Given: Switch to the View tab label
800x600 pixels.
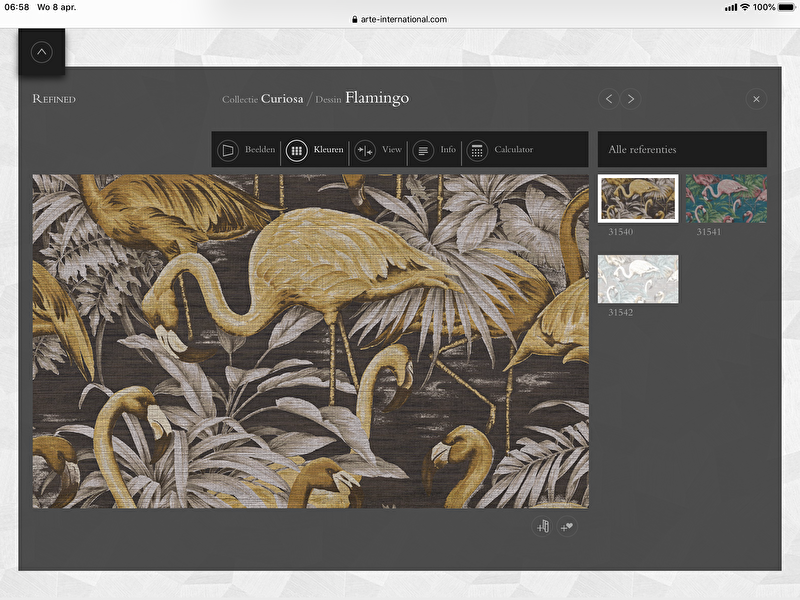Looking at the screenshot, I should [x=392, y=149].
